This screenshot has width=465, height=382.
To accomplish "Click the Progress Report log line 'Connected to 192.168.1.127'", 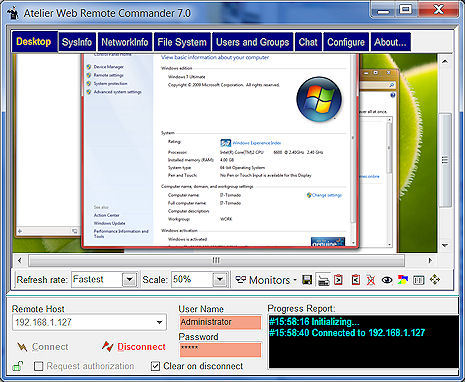I will pyautogui.click(x=347, y=333).
